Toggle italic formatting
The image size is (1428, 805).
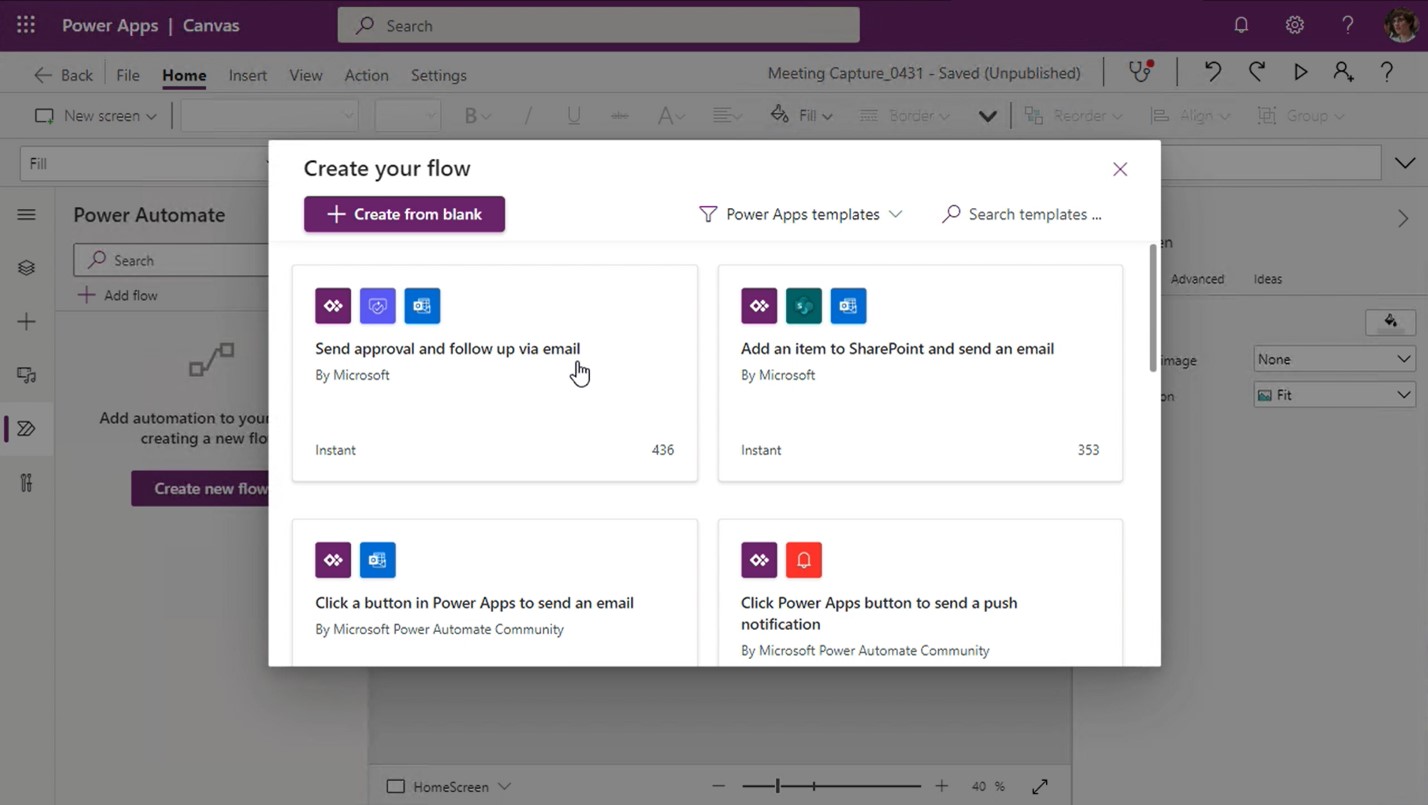point(527,115)
